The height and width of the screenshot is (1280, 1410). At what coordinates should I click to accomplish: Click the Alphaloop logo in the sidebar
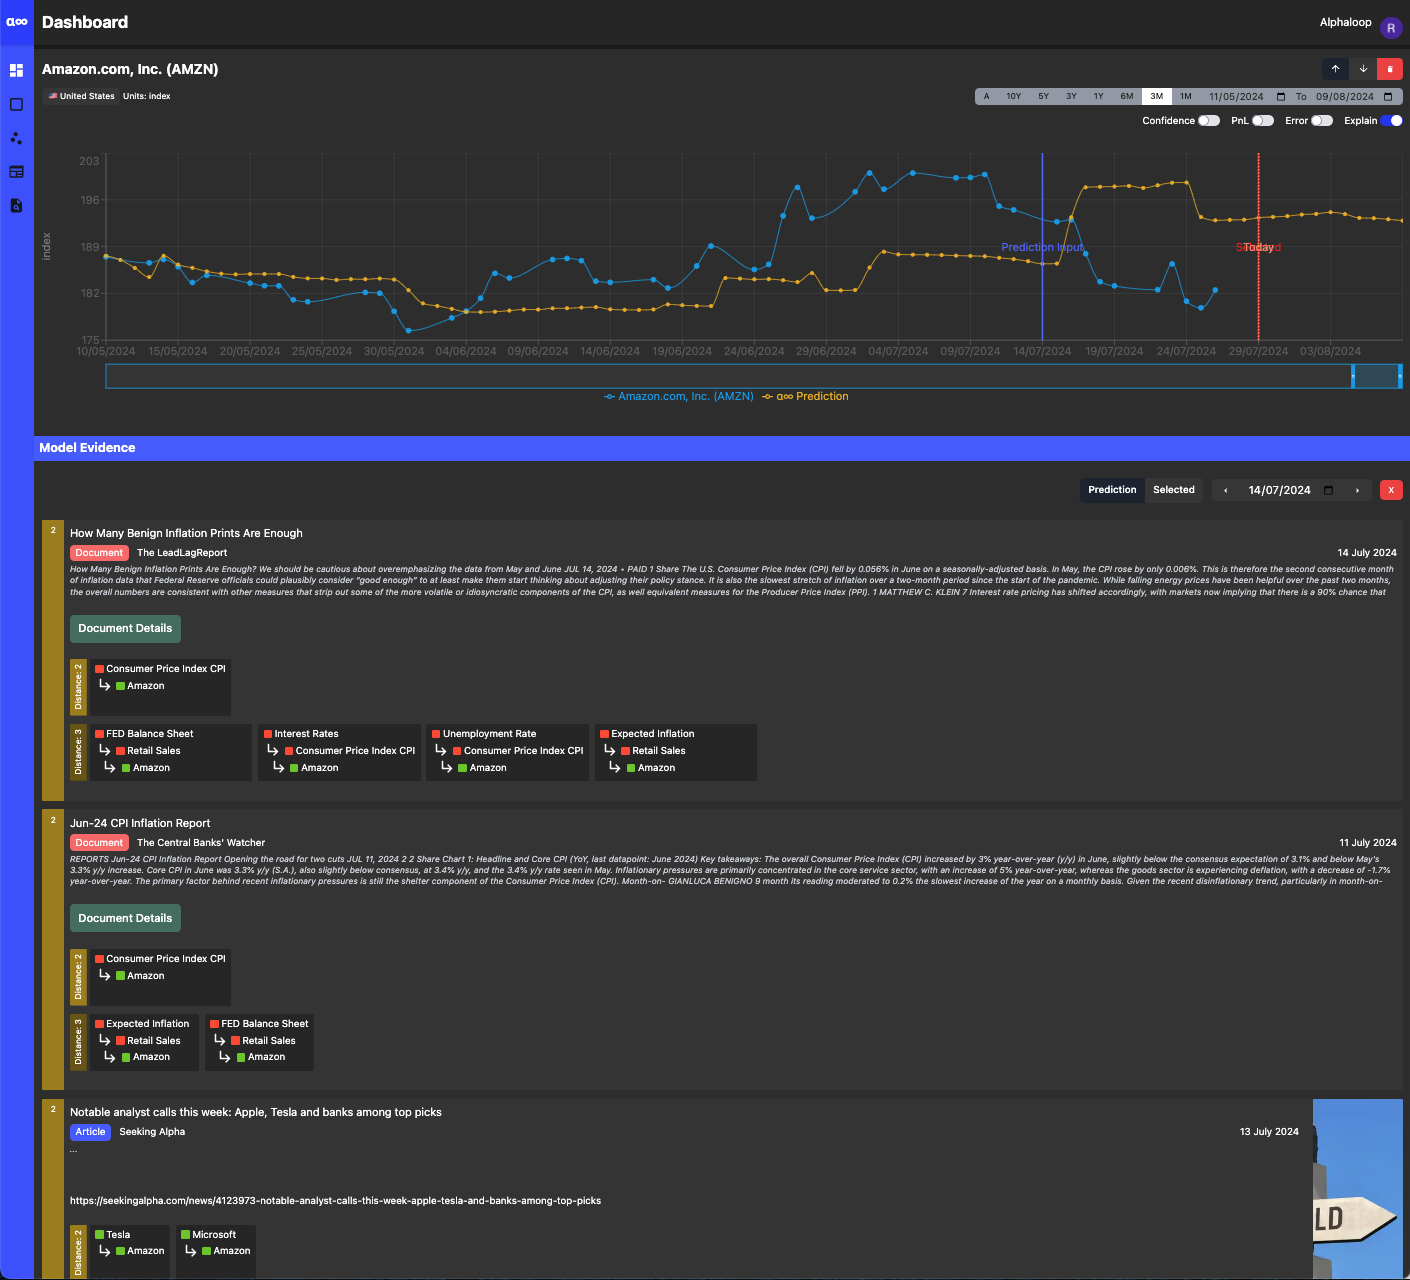click(17, 21)
